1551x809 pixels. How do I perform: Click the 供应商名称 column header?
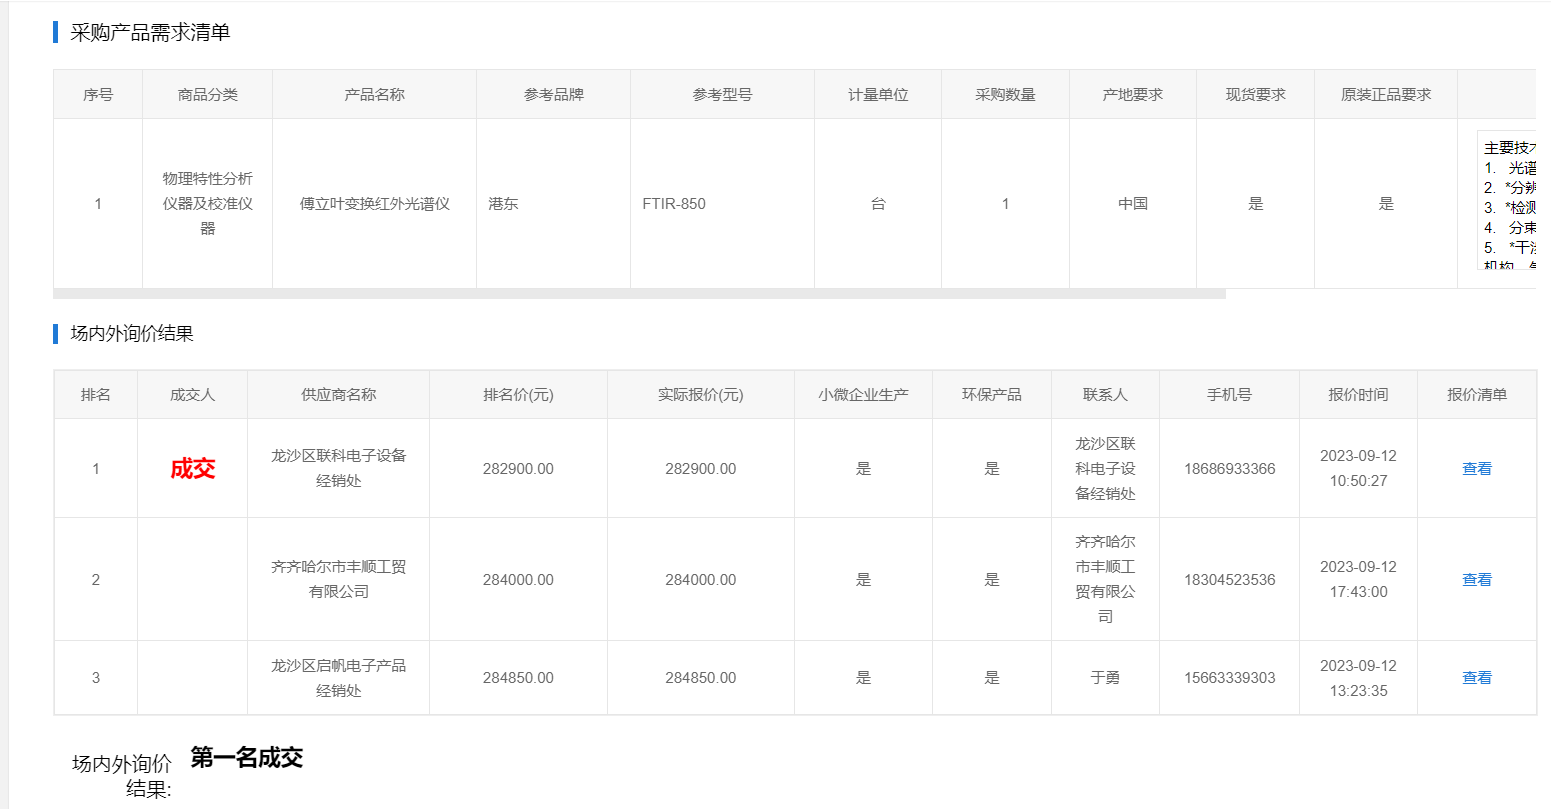point(338,395)
